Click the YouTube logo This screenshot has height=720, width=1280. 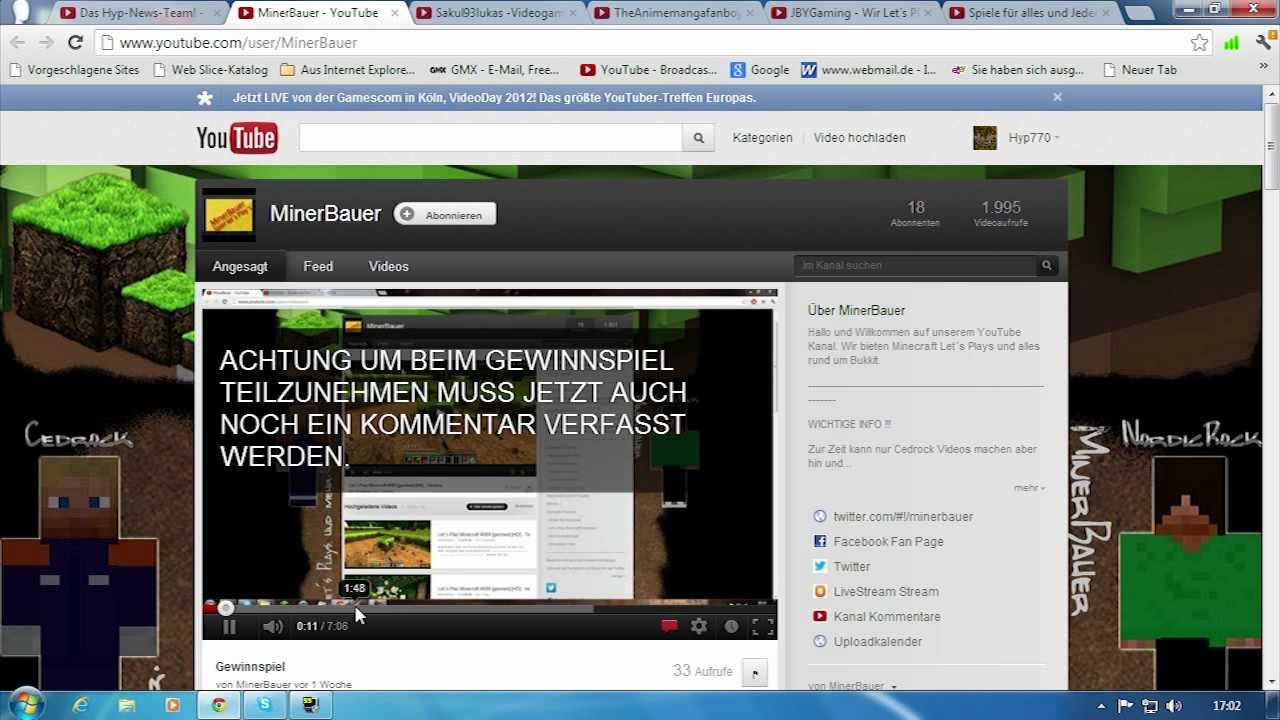point(237,138)
